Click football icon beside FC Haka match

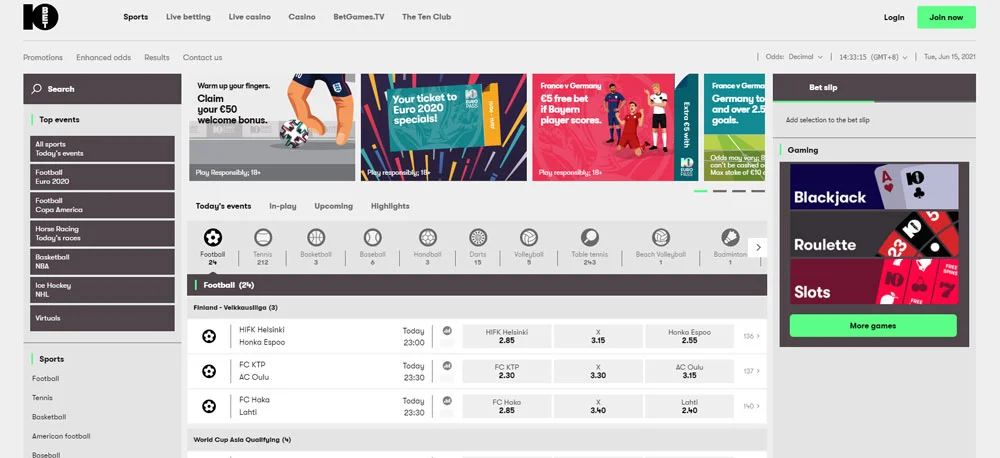pos(209,406)
